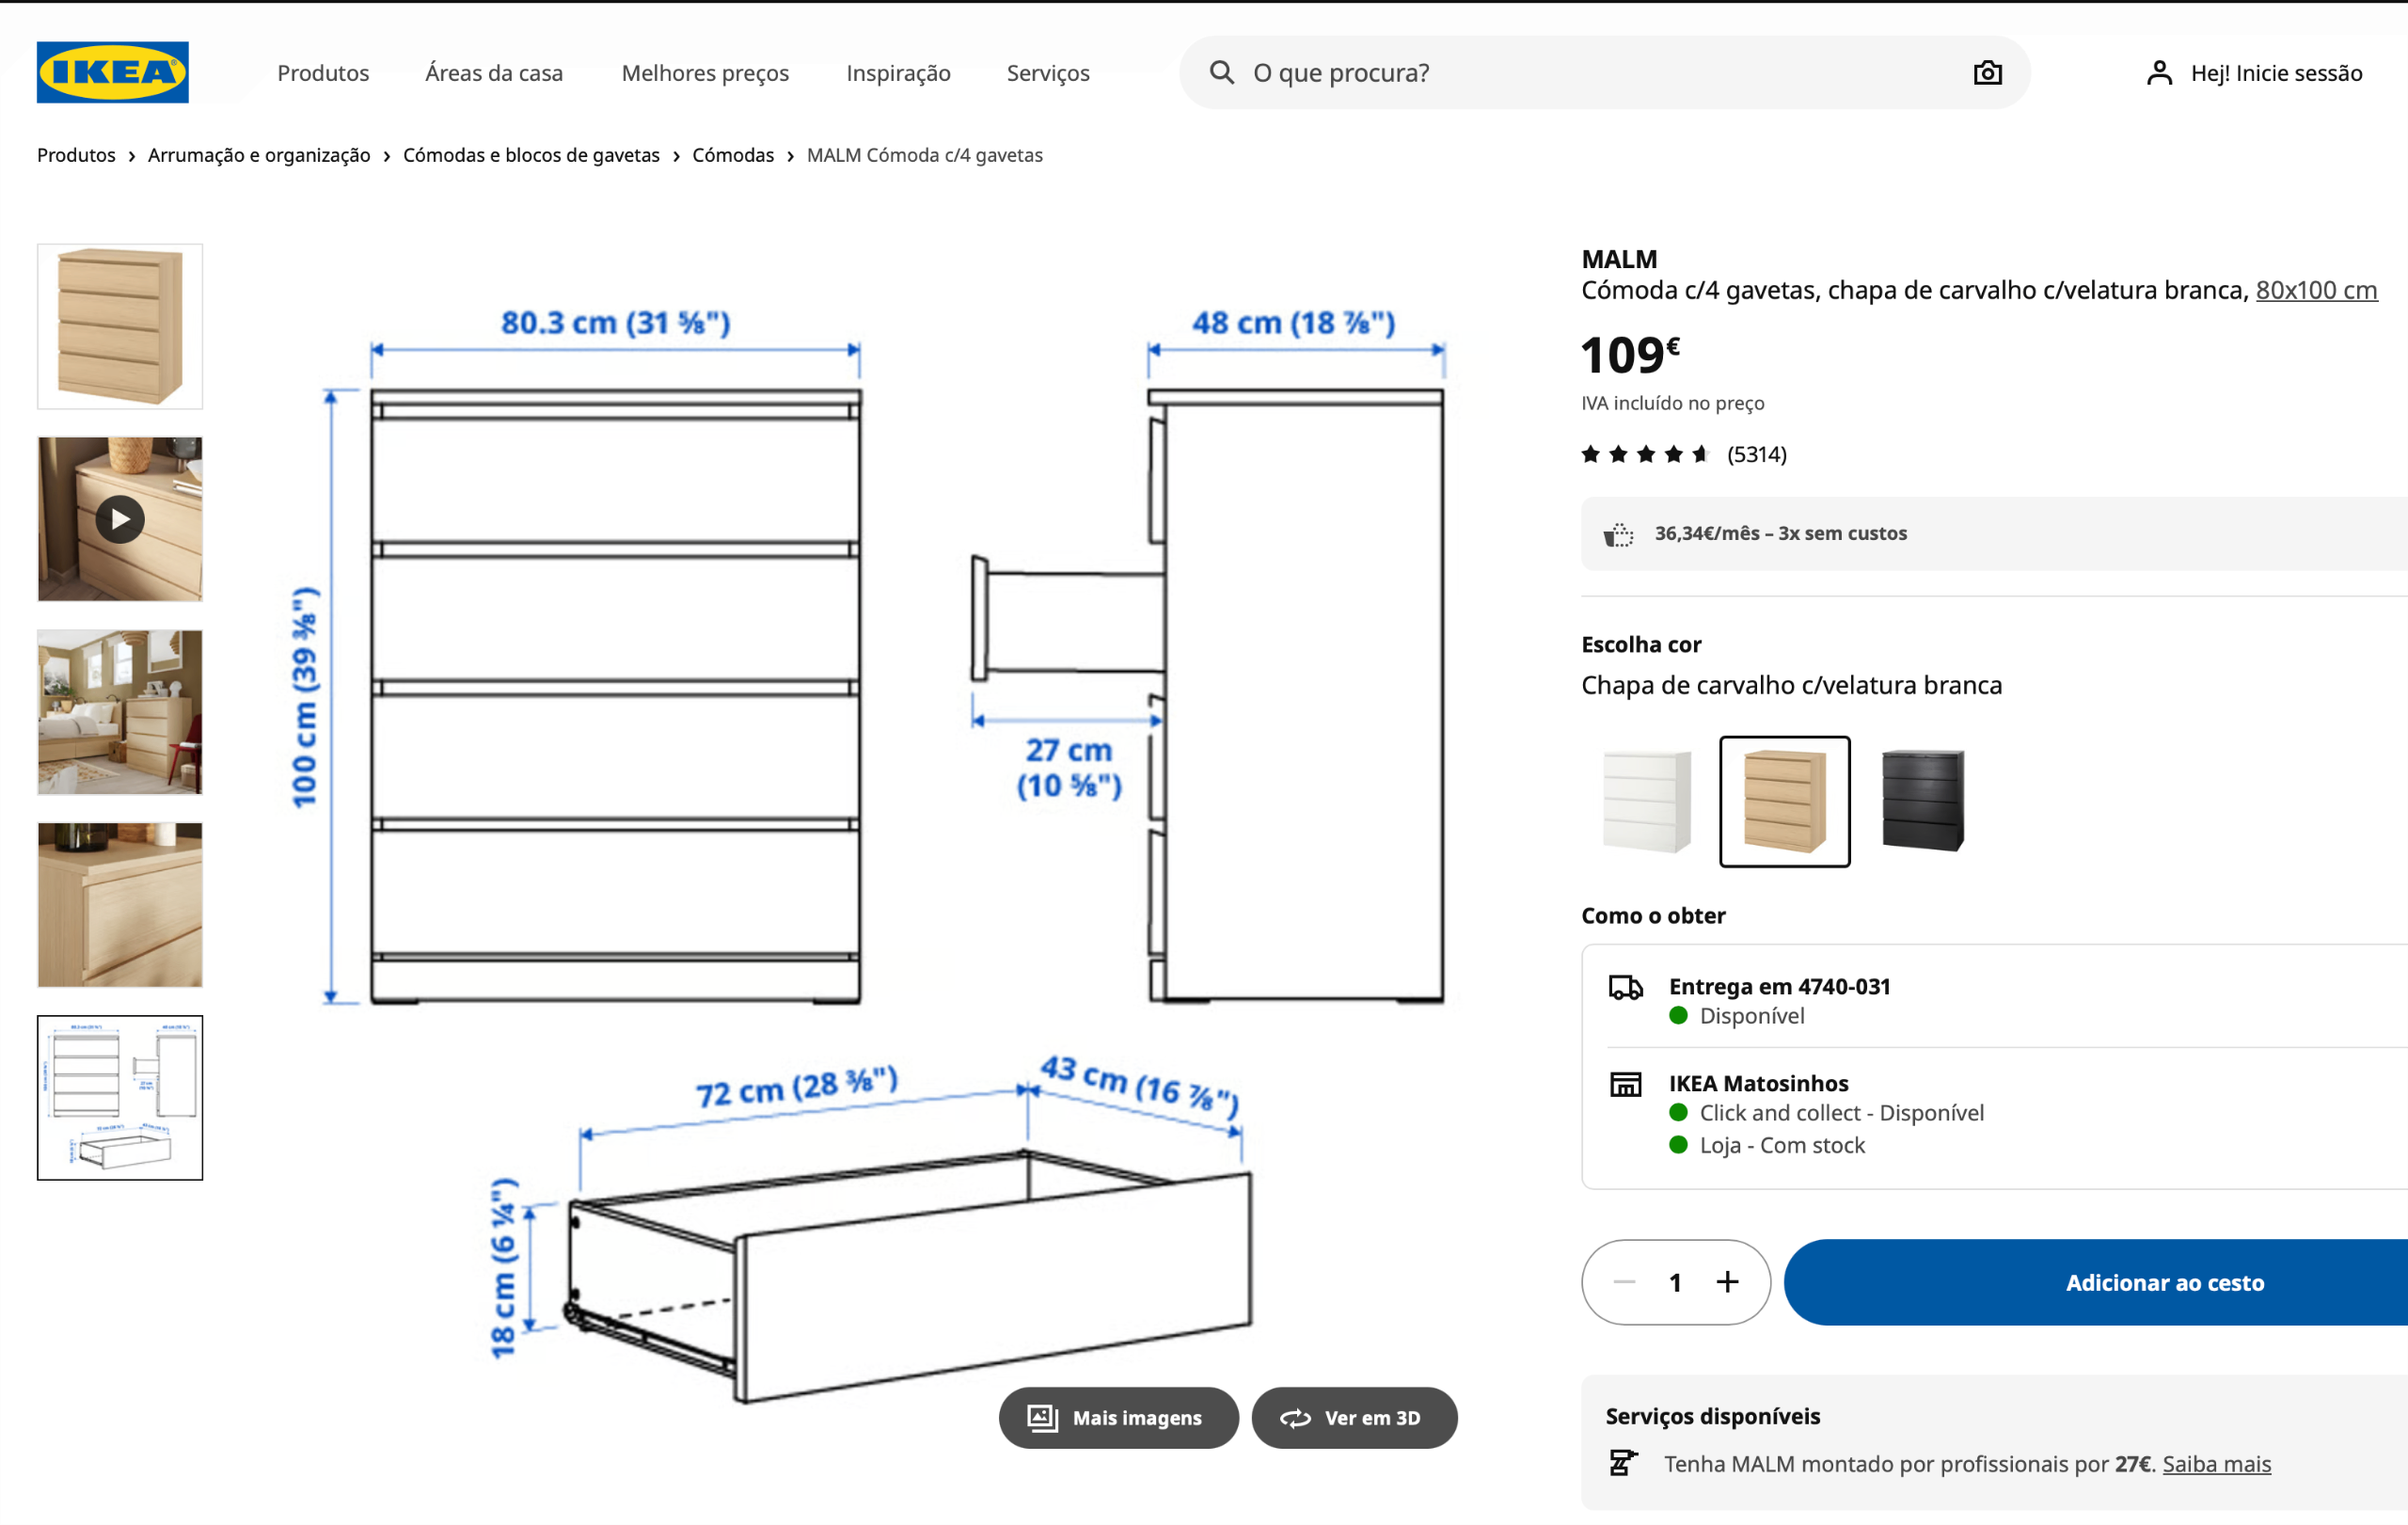Play the product video thumbnail
Viewport: 2408px width, 1525px height.
click(x=120, y=519)
